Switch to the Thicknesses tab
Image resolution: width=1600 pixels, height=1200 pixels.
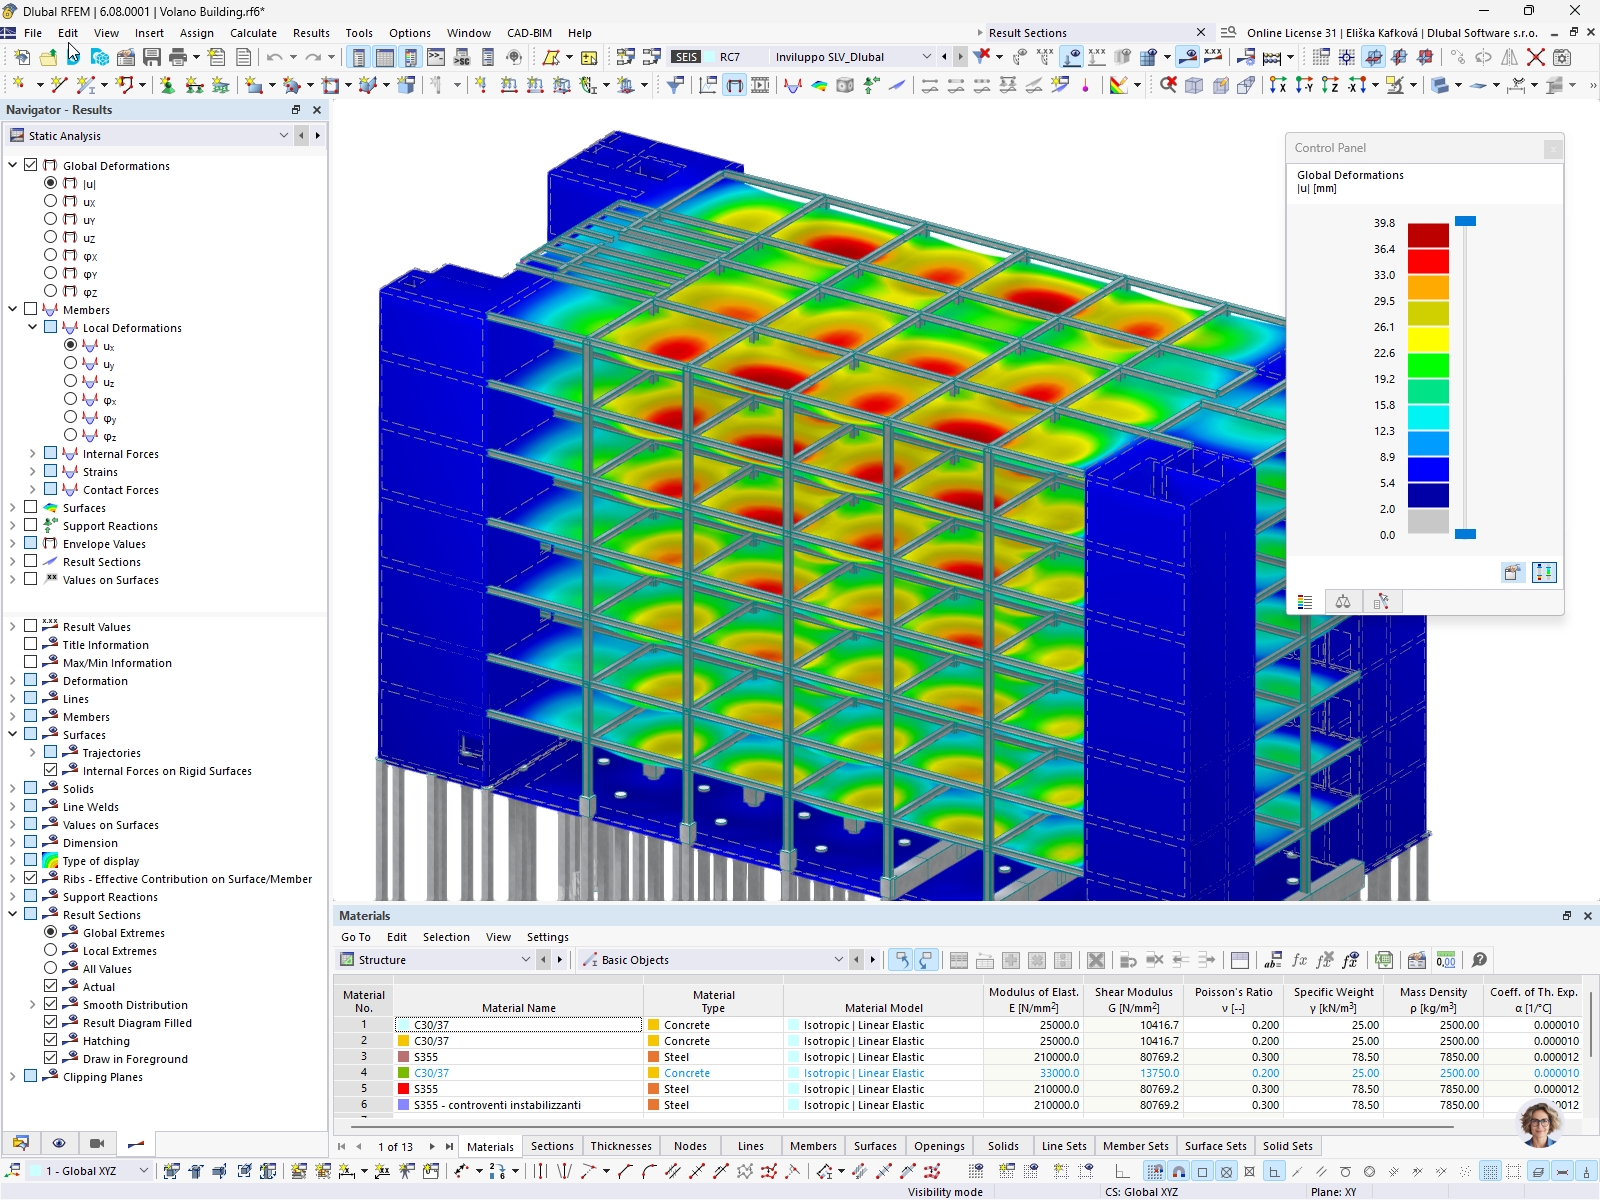coord(620,1146)
